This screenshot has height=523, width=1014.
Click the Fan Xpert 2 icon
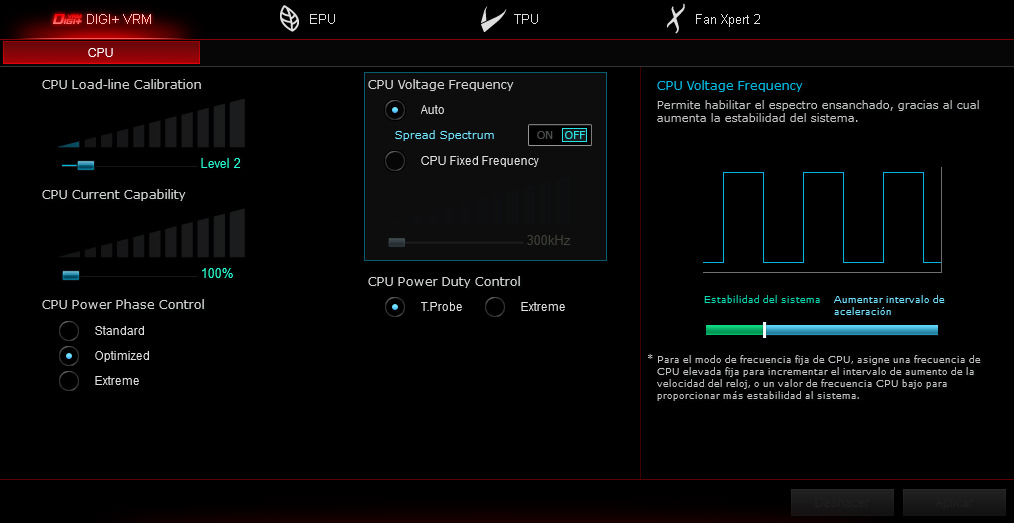point(677,19)
